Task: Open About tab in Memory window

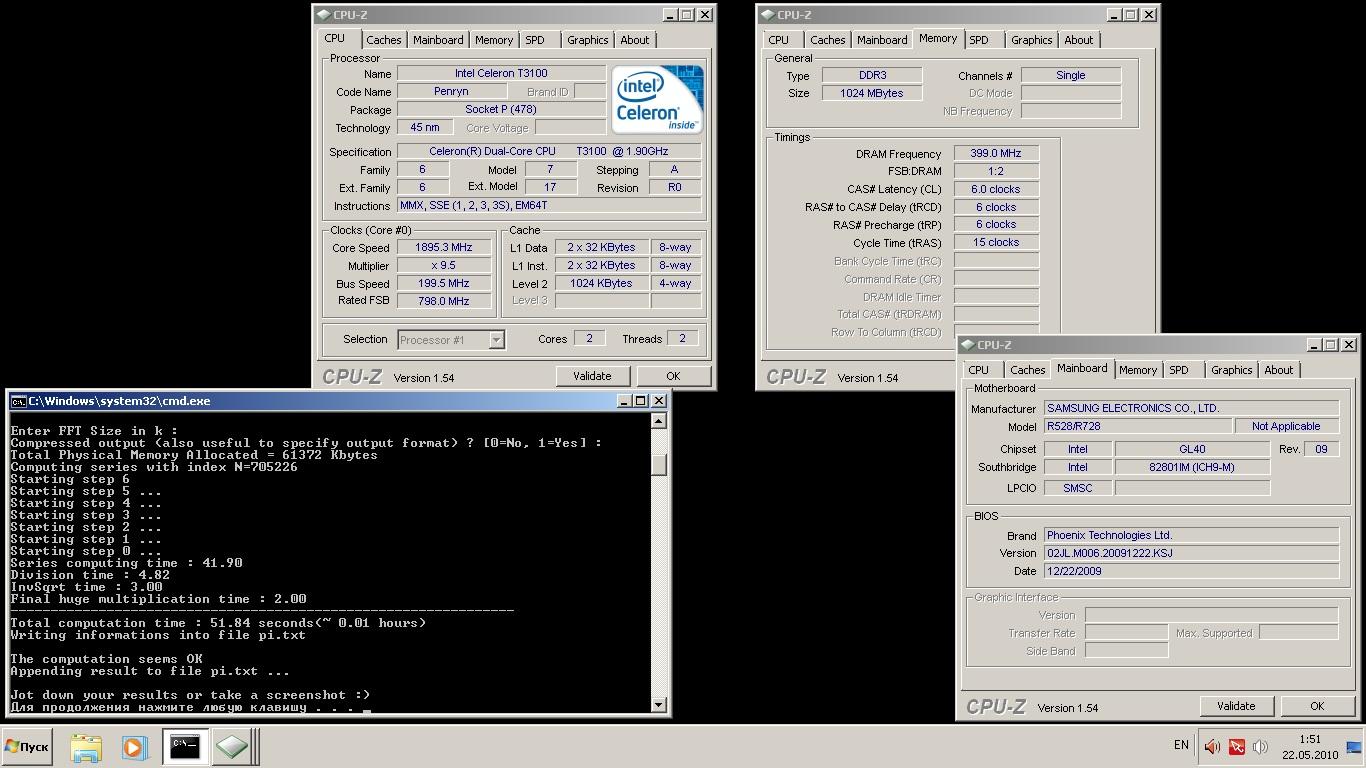Action: click(1079, 40)
